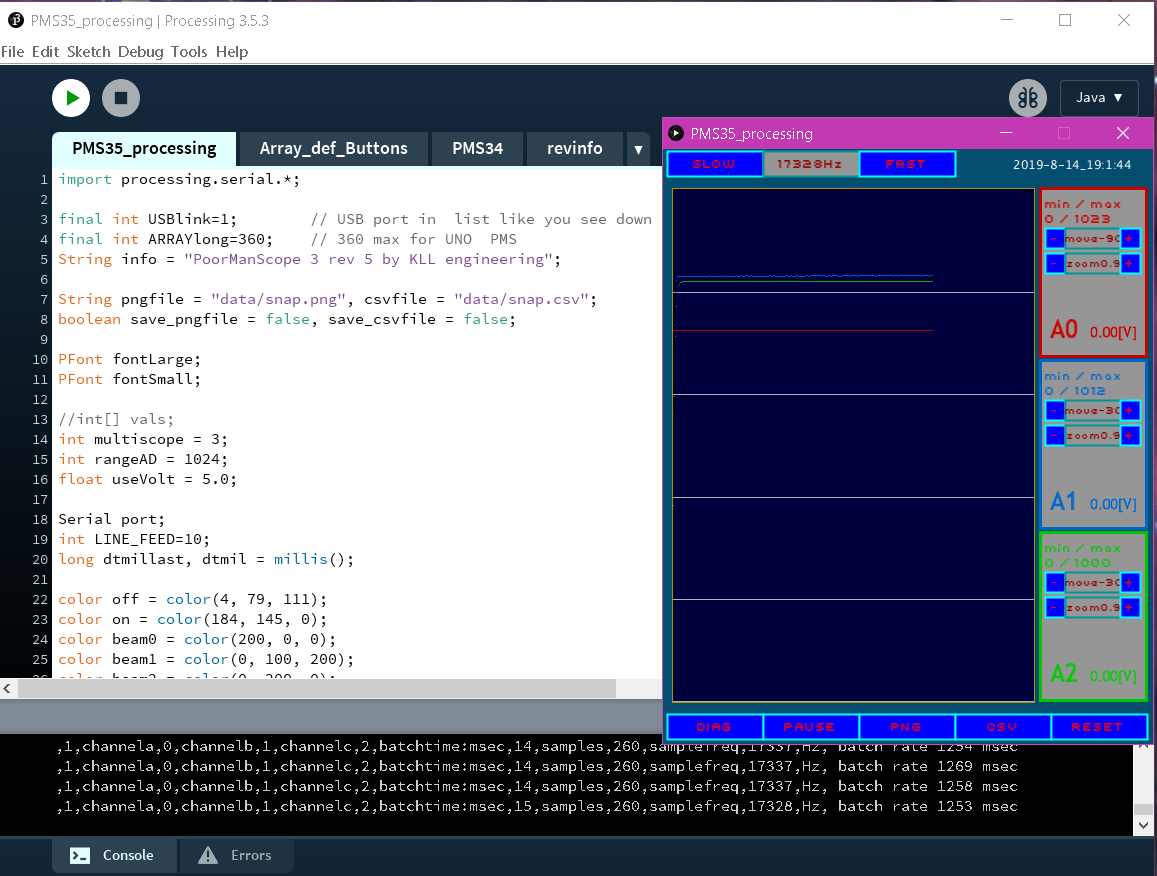Toggle the DIAG button in scope
Screen dimensions: 1157x876
[x=714, y=727]
